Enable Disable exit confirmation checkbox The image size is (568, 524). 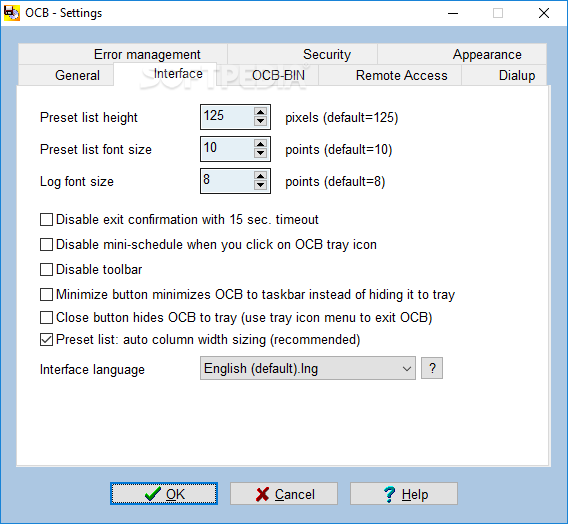(x=46, y=219)
